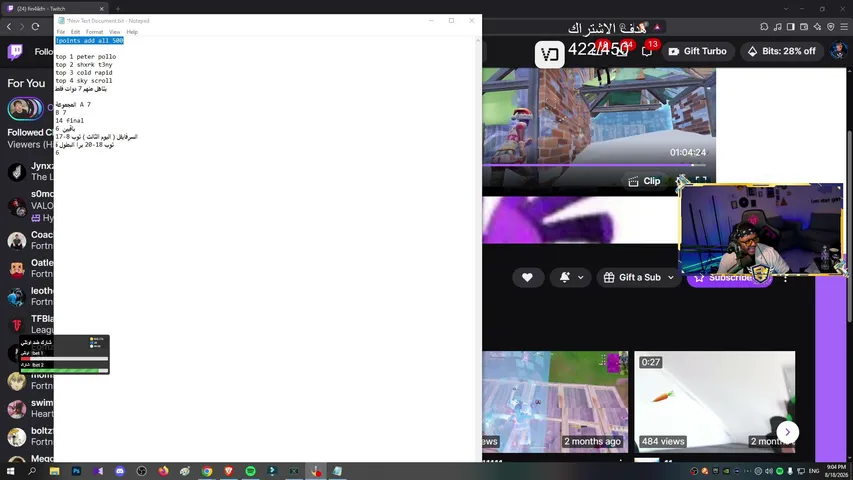Image resolution: width=853 pixels, height=480 pixels.
Task: Click the '14 final' line in Notepad
Action: click(x=70, y=120)
